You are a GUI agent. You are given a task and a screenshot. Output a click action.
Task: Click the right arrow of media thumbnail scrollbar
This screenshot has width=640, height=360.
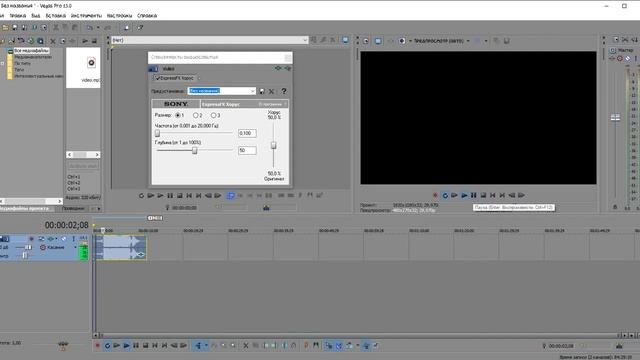click(x=97, y=155)
